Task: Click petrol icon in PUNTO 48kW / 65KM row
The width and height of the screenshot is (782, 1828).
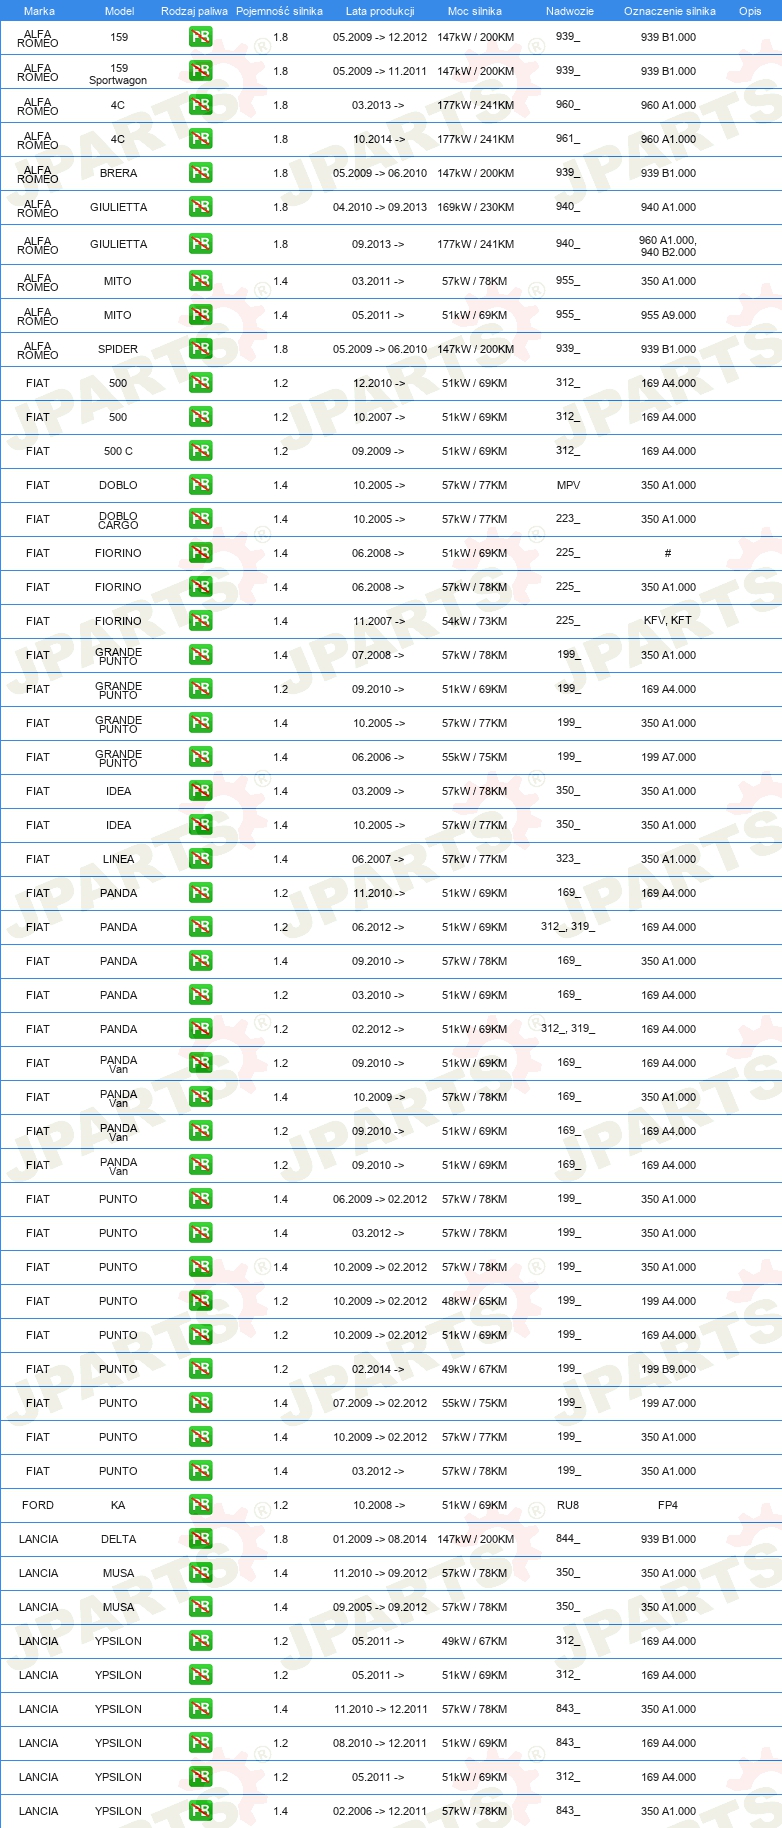Action: 200,1301
